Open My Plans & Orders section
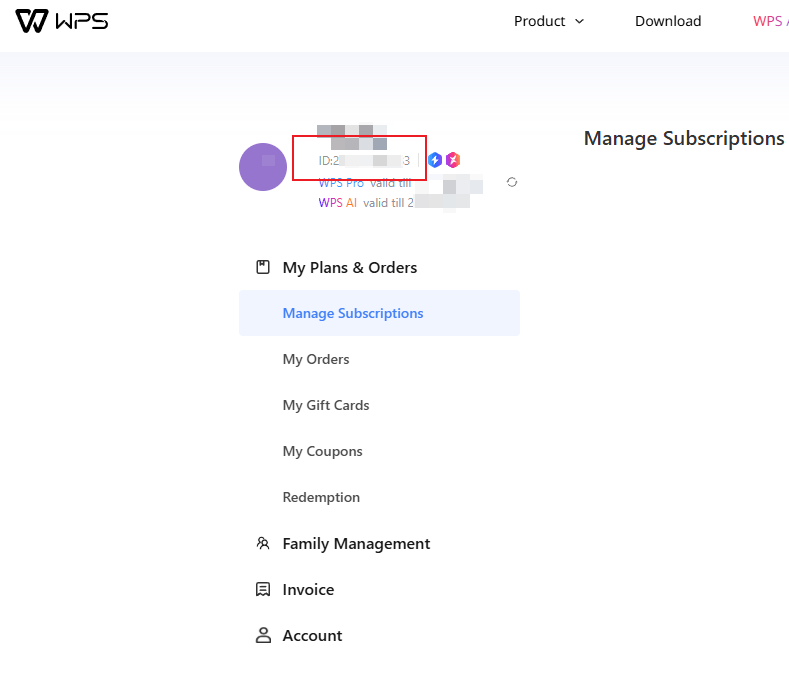The image size is (789, 689). pos(350,267)
